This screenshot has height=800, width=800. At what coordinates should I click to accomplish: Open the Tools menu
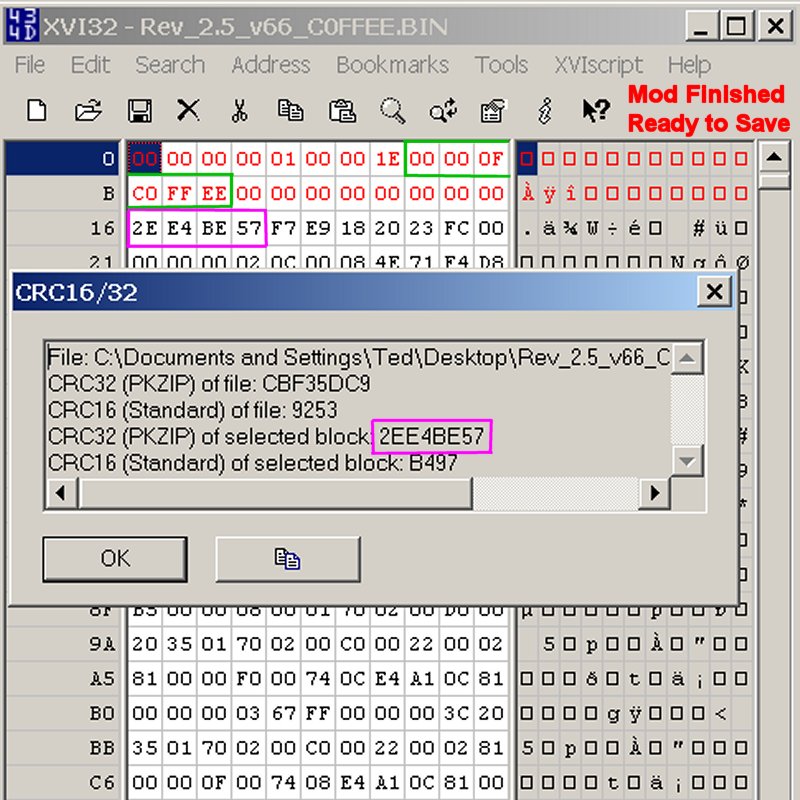501,65
